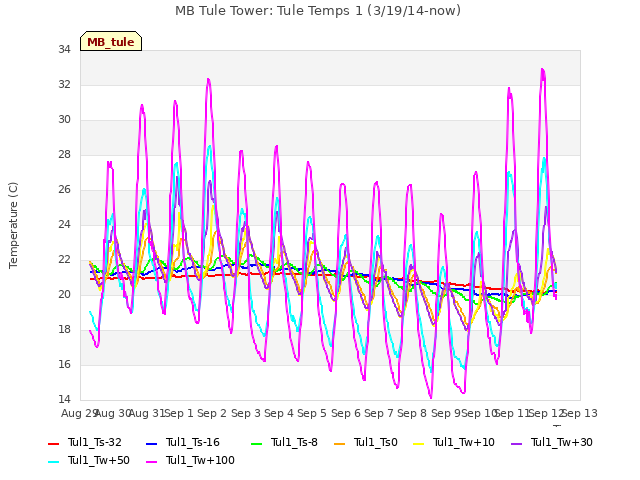Click the Sep 8 x-axis date label
Screen dimensions: 640x480
coord(412,413)
